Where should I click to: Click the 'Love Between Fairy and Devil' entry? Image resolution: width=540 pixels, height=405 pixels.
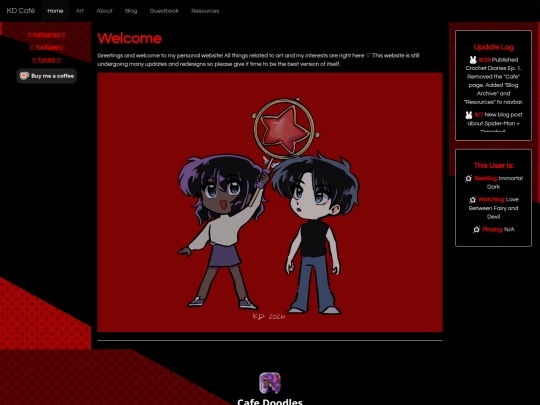pos(494,208)
